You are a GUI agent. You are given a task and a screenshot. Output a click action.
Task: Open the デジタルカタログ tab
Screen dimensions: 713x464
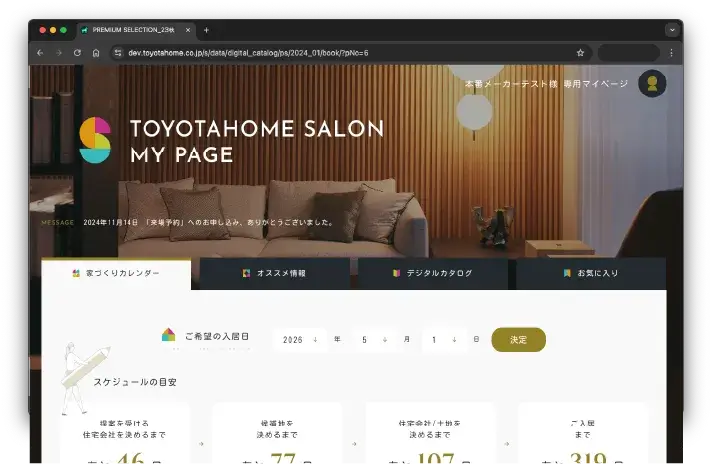[433, 273]
